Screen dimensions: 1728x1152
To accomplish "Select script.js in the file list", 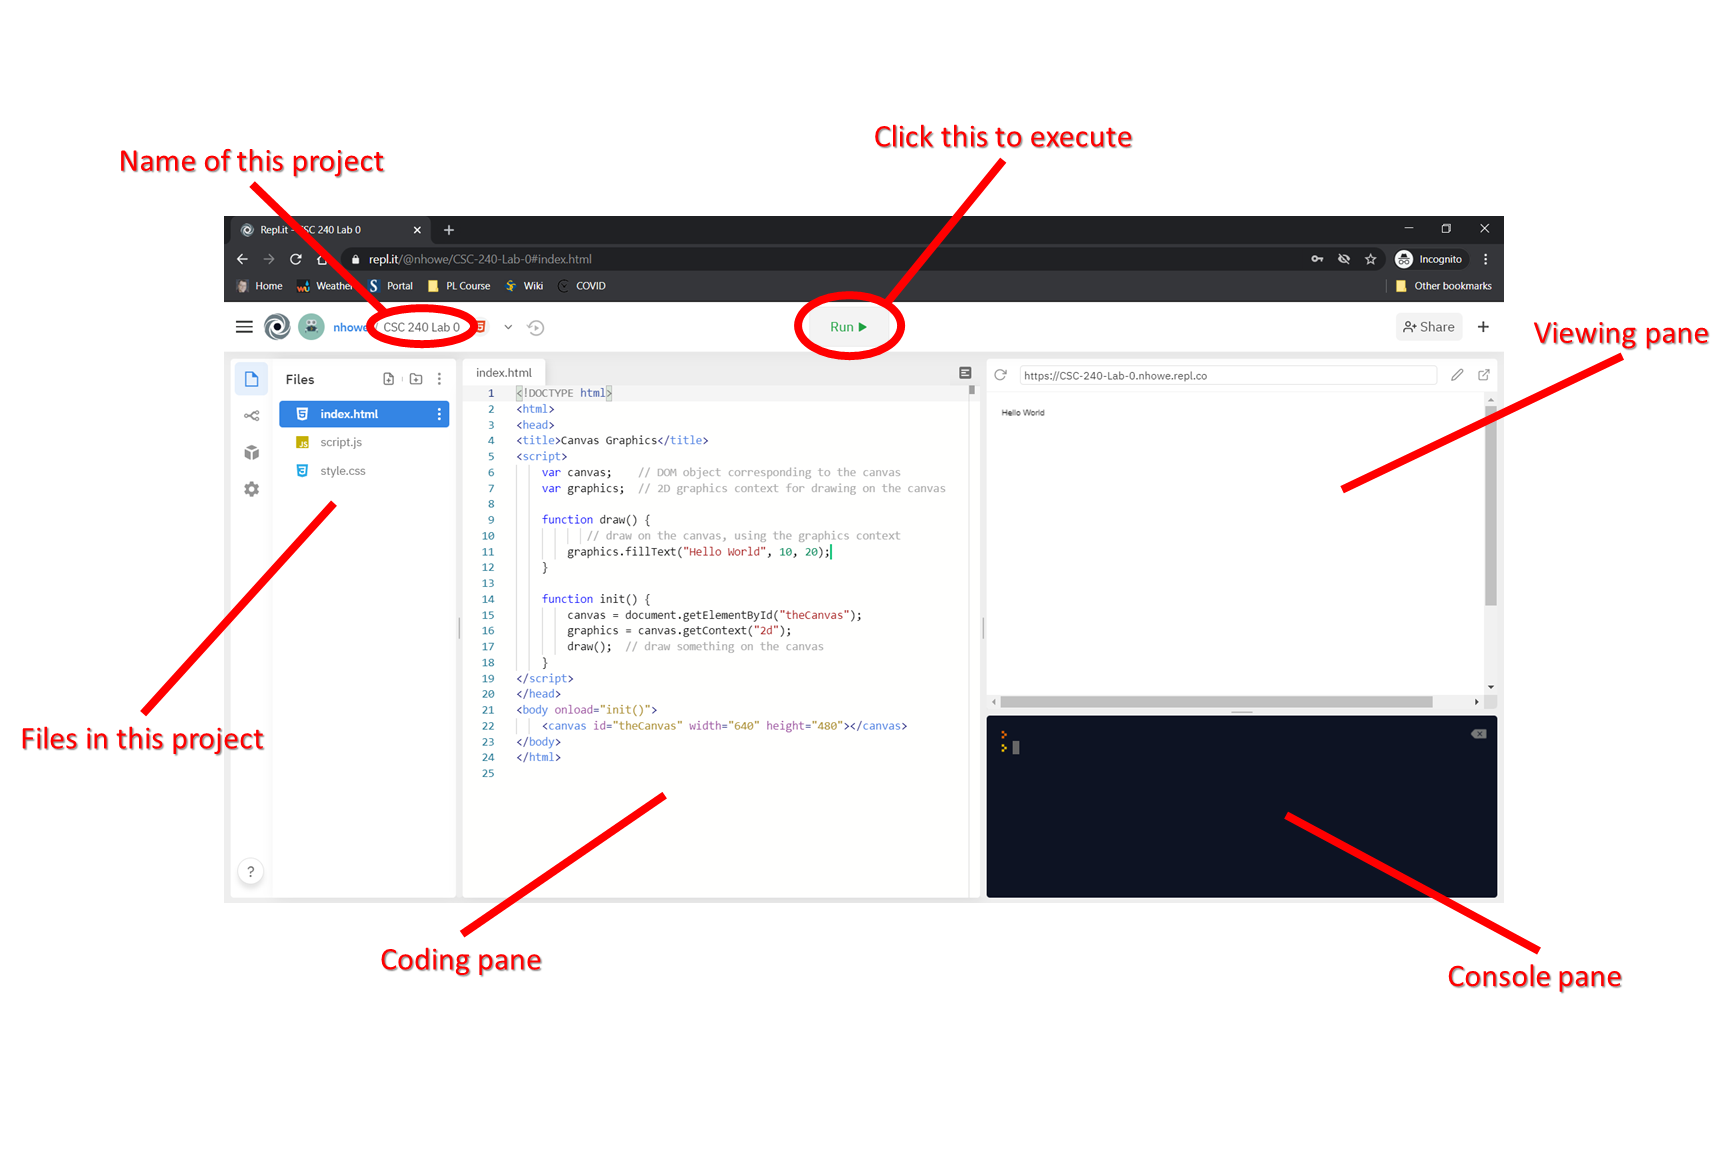I will tap(341, 442).
